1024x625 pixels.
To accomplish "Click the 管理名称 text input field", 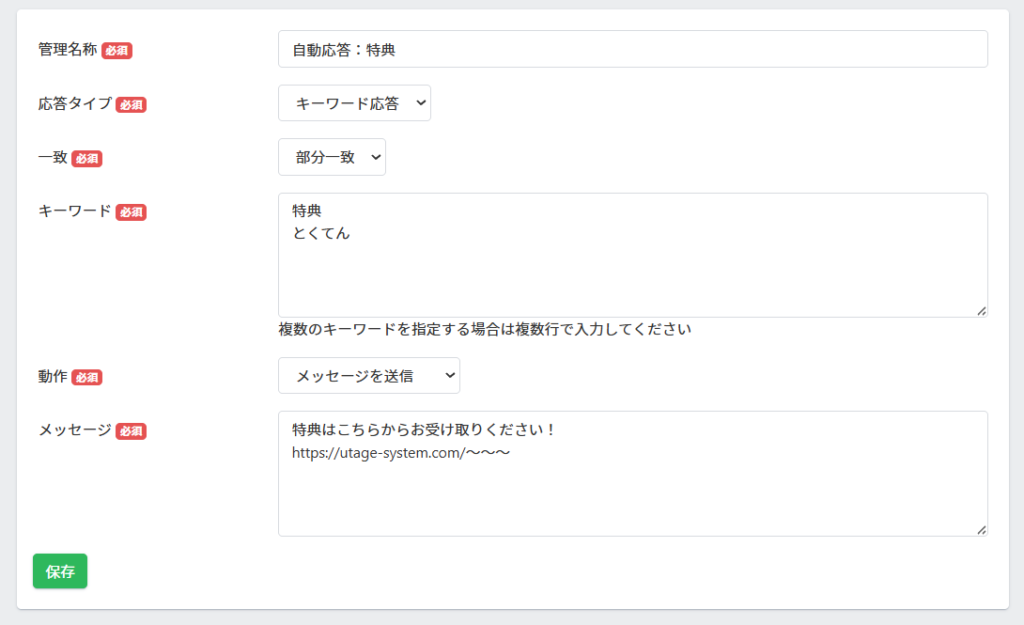I will pos(632,49).
